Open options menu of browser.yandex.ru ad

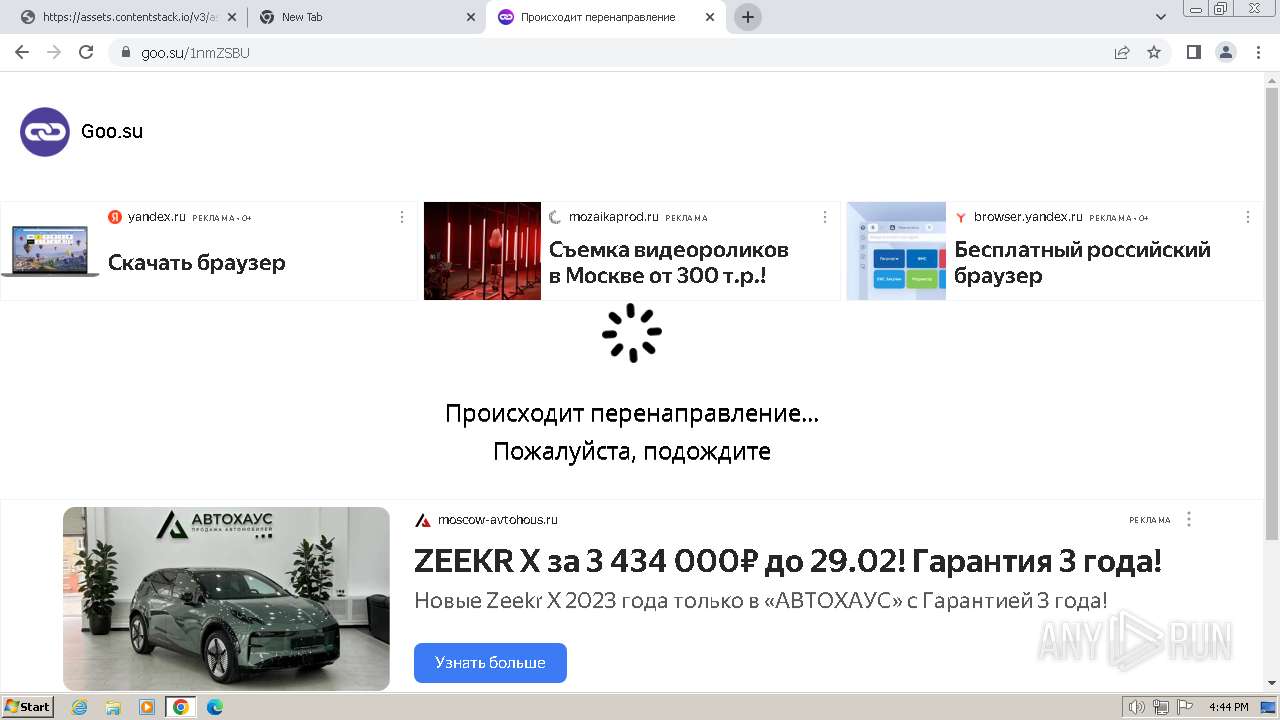point(1248,217)
